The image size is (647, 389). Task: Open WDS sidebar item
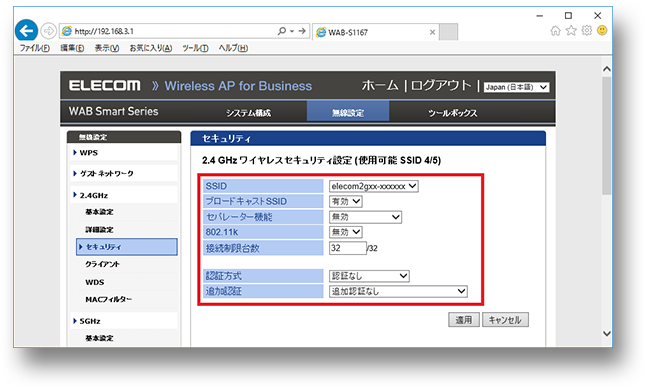point(95,283)
